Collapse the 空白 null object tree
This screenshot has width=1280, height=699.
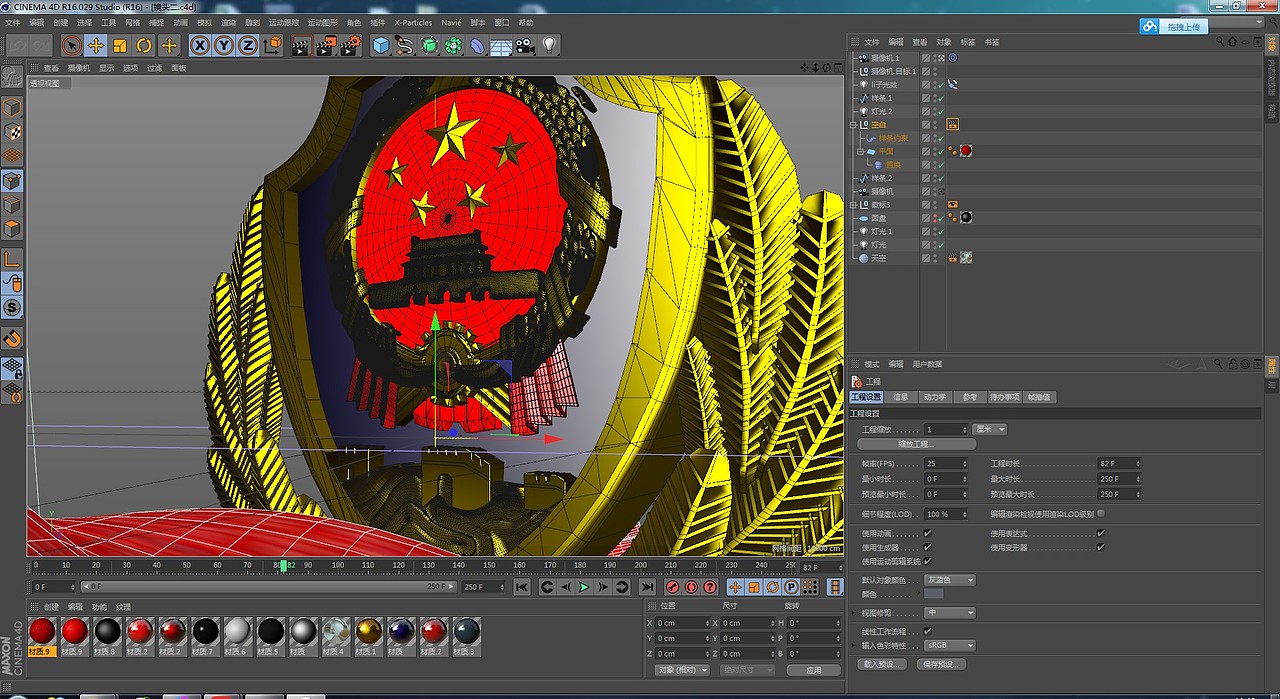853,125
